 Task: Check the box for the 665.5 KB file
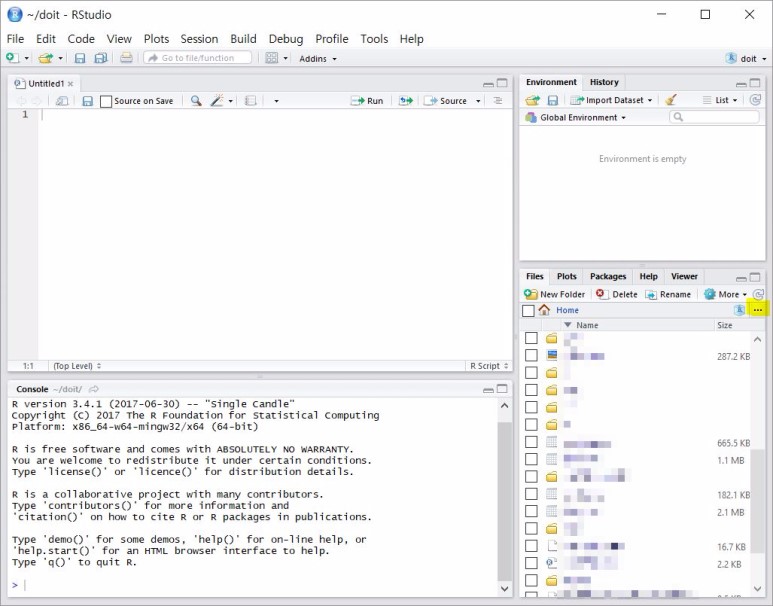[531, 442]
